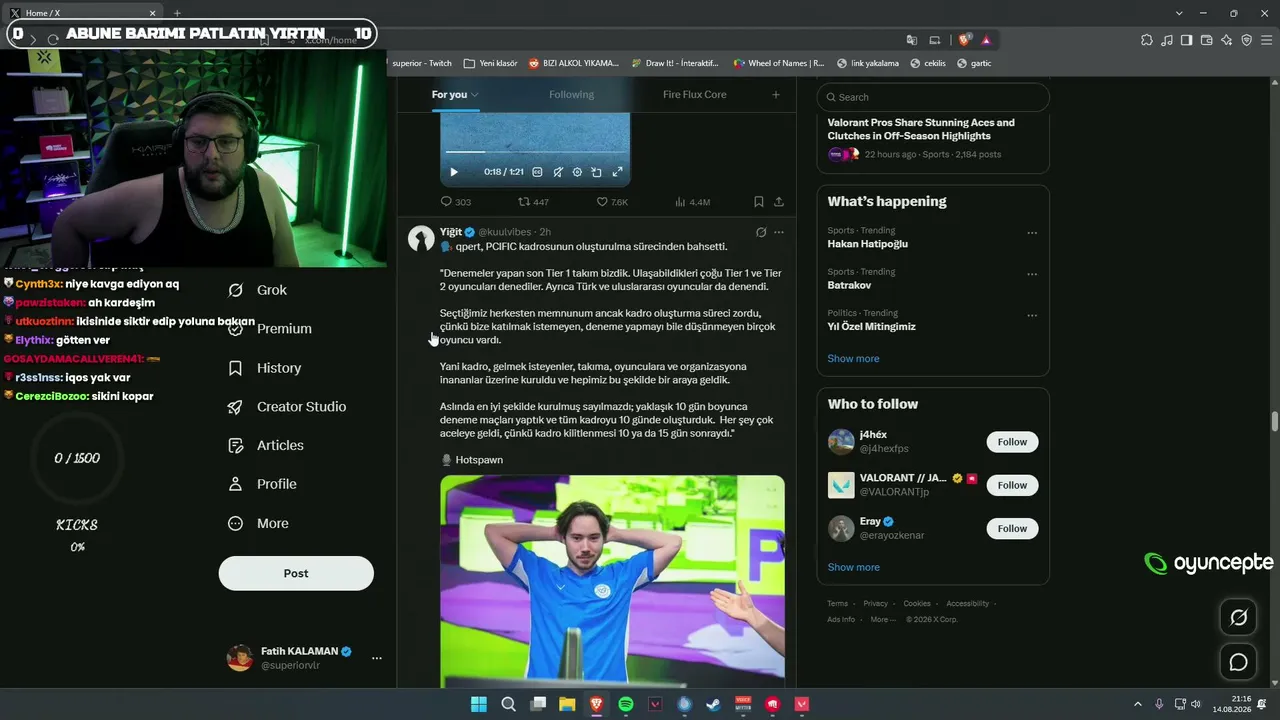Switch to the Fire Flux Core tab
Screen dimensions: 1280x720
click(x=694, y=94)
